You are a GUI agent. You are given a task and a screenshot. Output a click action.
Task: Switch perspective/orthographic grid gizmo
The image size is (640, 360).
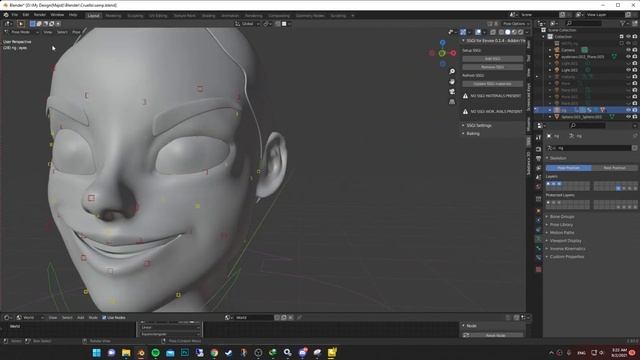point(452,101)
